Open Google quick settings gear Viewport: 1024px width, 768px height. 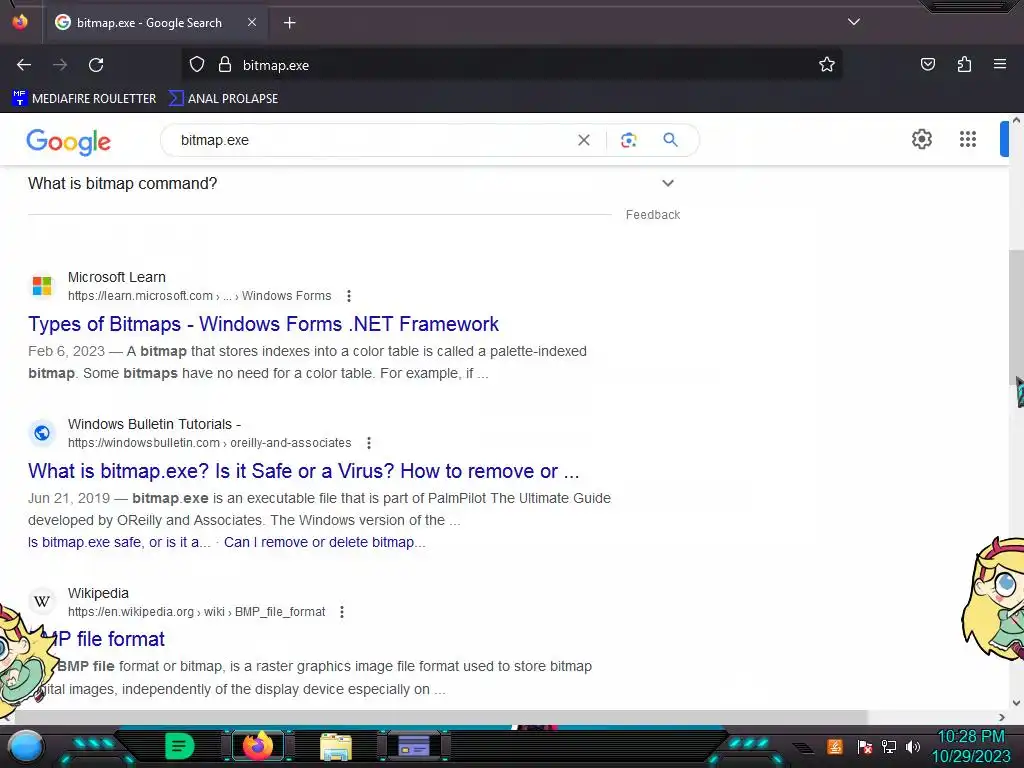[921, 139]
